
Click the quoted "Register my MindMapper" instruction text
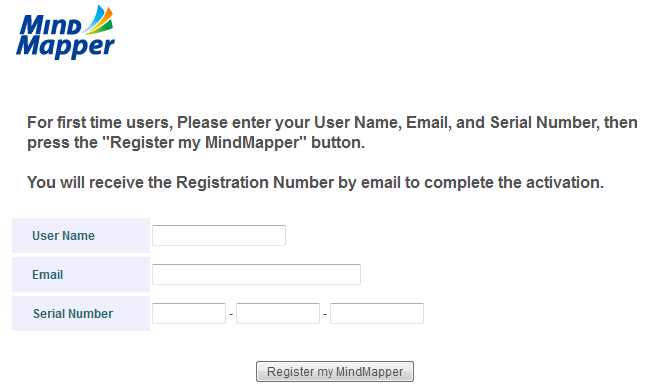(x=204, y=142)
